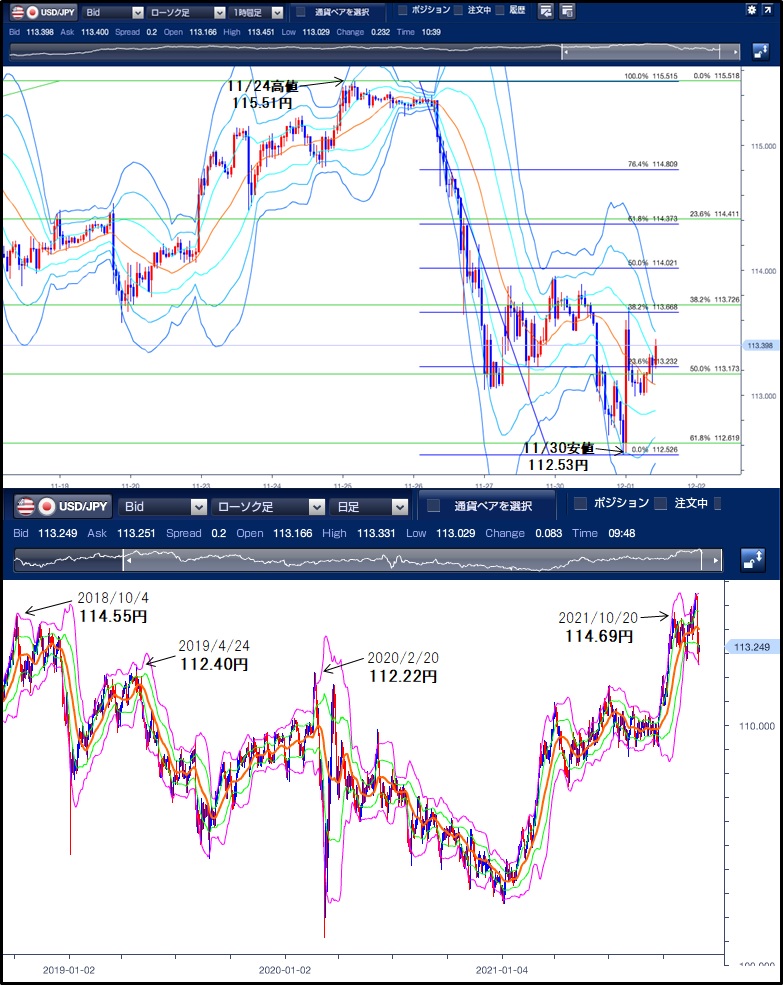Enable the ポジション checkbox in upper chart
Viewport: 783px width, 985px height.
coord(403,9)
